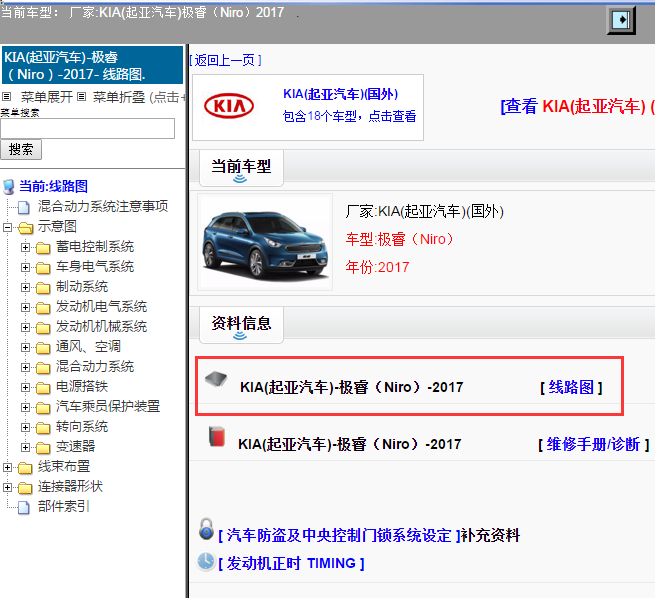The height and width of the screenshot is (598, 655).
Task: Click the padlock icon for 汽车防盗 settings
Action: point(206,529)
